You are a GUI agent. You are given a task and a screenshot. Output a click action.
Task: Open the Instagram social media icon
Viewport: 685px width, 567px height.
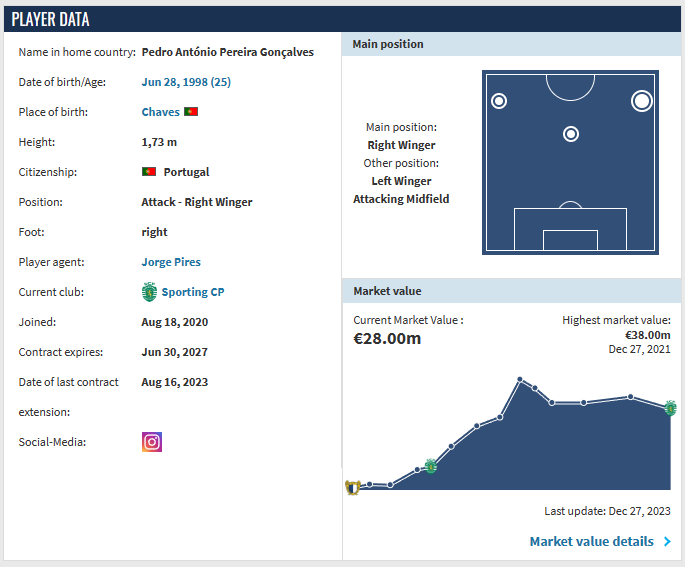click(x=151, y=442)
